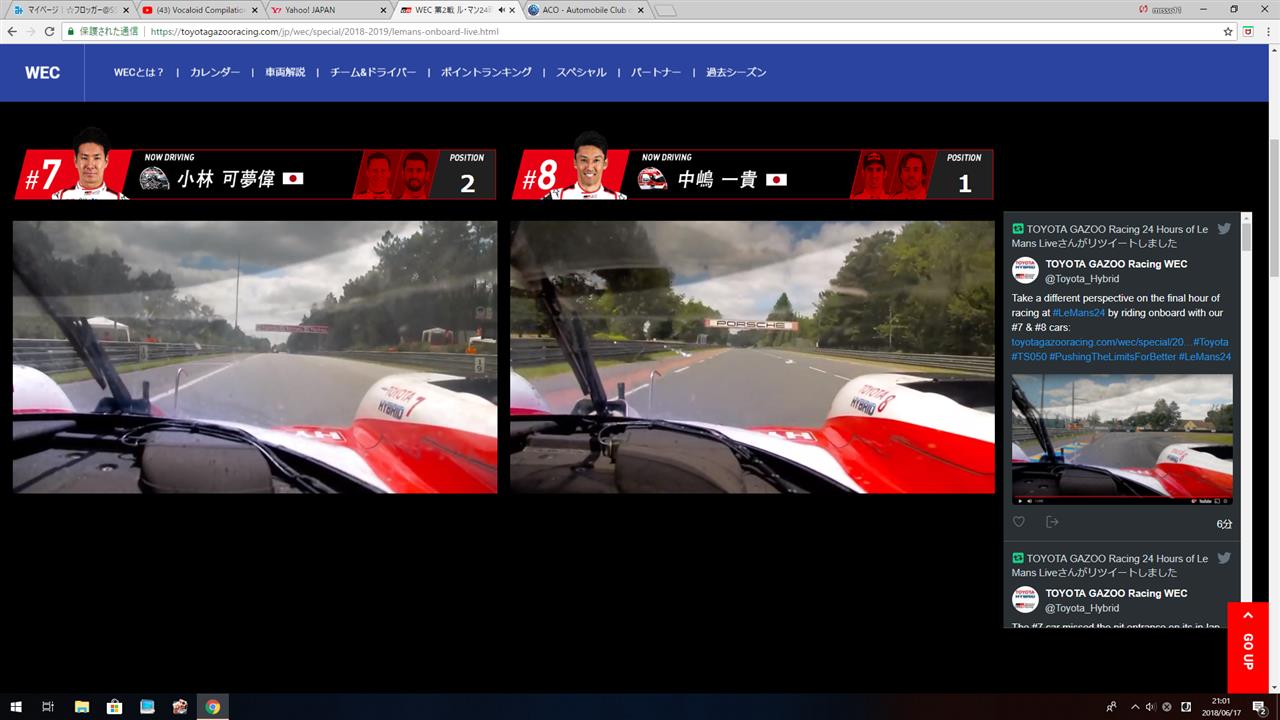1280x720 pixels.
Task: Open the #LeMans24 hashtag after 'racing at'
Action: coord(1077,313)
